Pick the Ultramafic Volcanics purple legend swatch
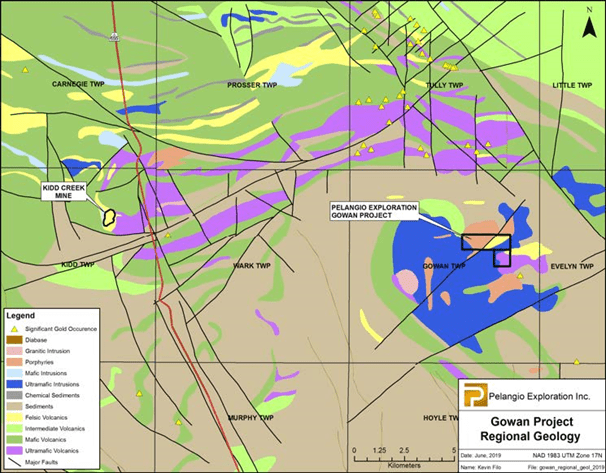Image resolution: width=606 pixels, height=473 pixels. pyautogui.click(x=14, y=449)
